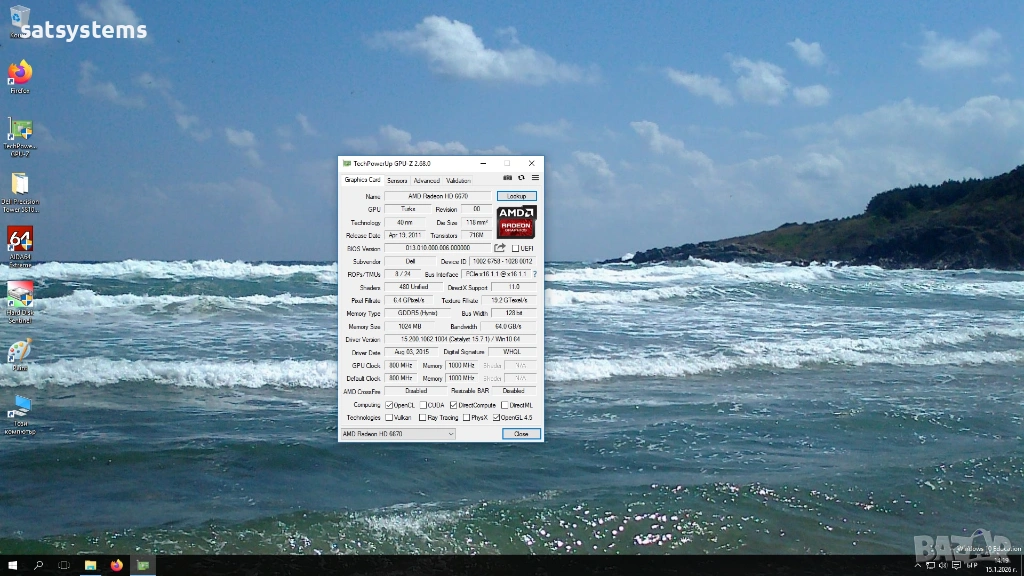Image resolution: width=1024 pixels, height=576 pixels.
Task: Click the GPU-Z refresh icon
Action: point(521,178)
